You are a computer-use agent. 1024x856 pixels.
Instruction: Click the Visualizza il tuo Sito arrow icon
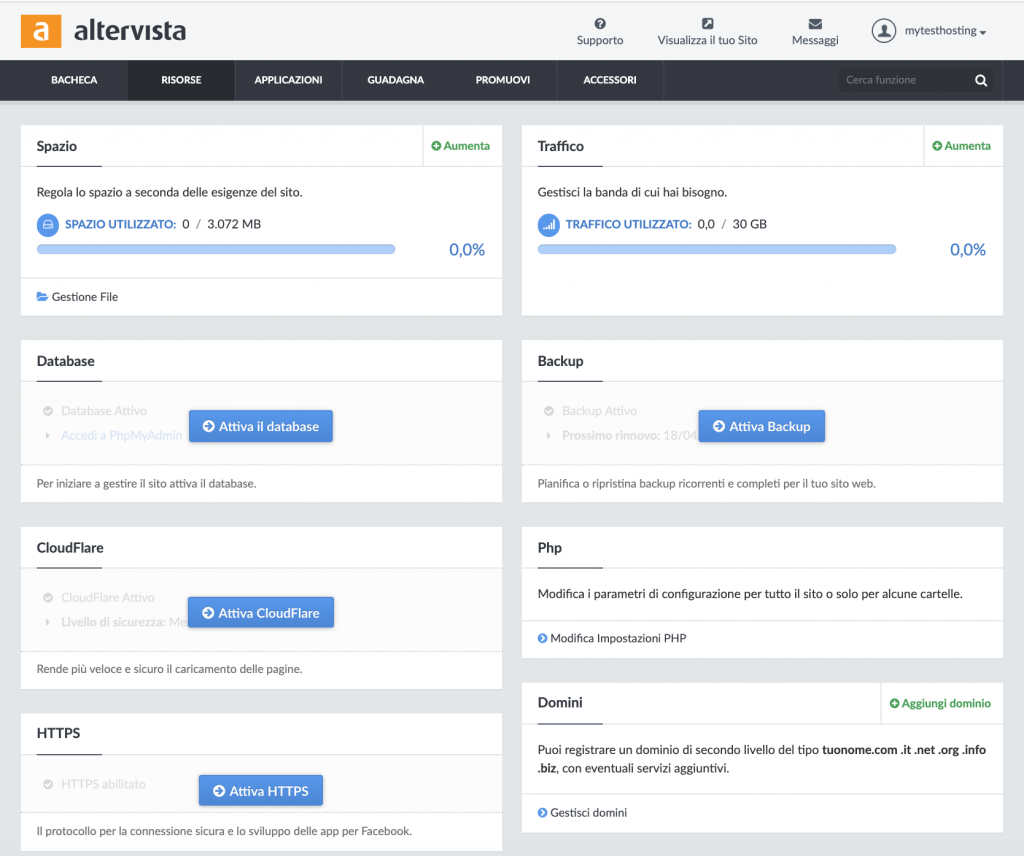pos(707,24)
